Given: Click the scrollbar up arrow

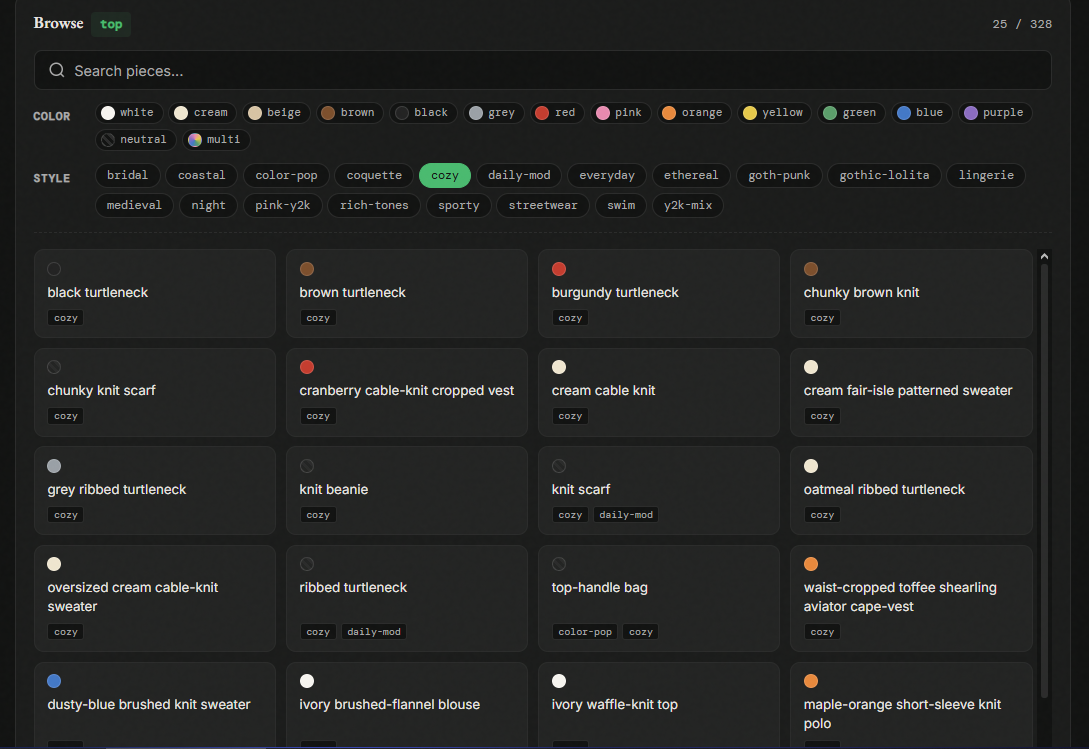Looking at the screenshot, I should (1044, 256).
